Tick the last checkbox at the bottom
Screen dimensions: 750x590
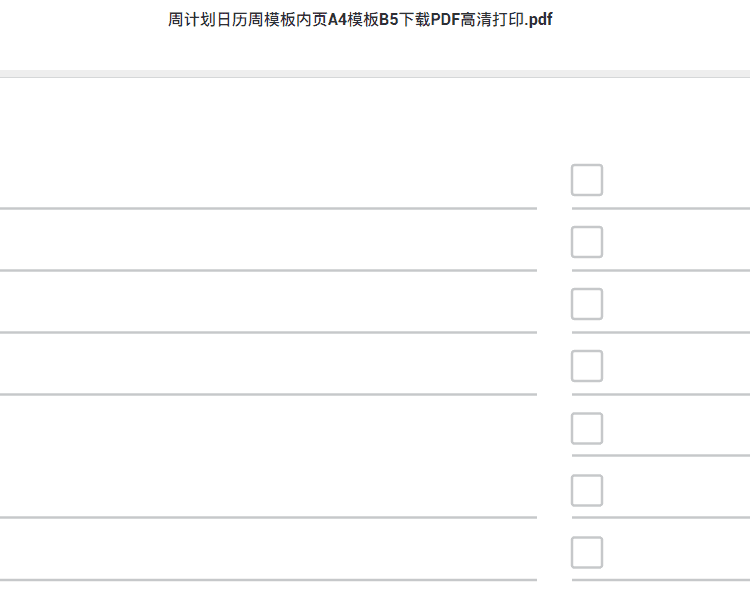pyautogui.click(x=587, y=552)
